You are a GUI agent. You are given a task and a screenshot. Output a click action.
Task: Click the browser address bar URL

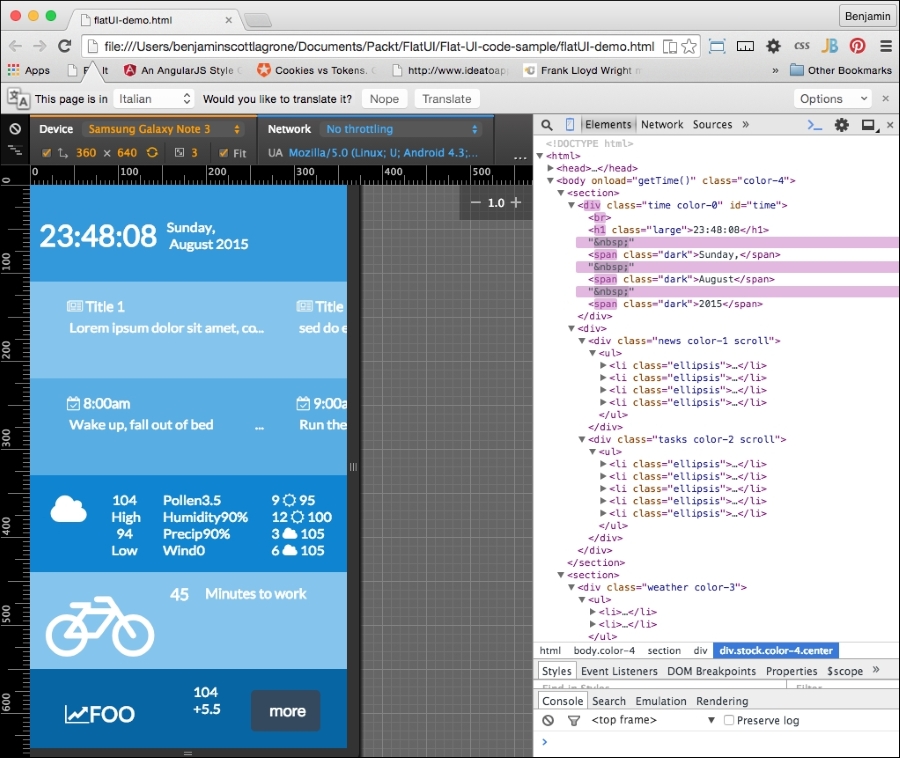[x=370, y=46]
